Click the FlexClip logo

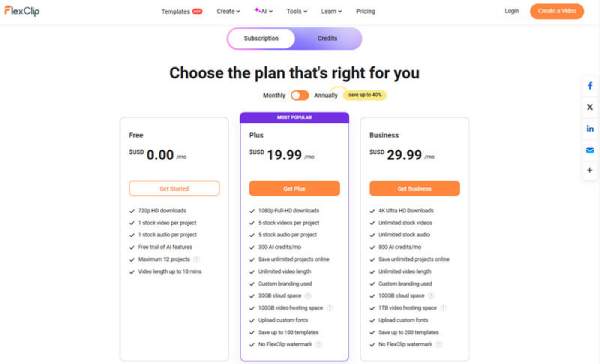(22, 11)
